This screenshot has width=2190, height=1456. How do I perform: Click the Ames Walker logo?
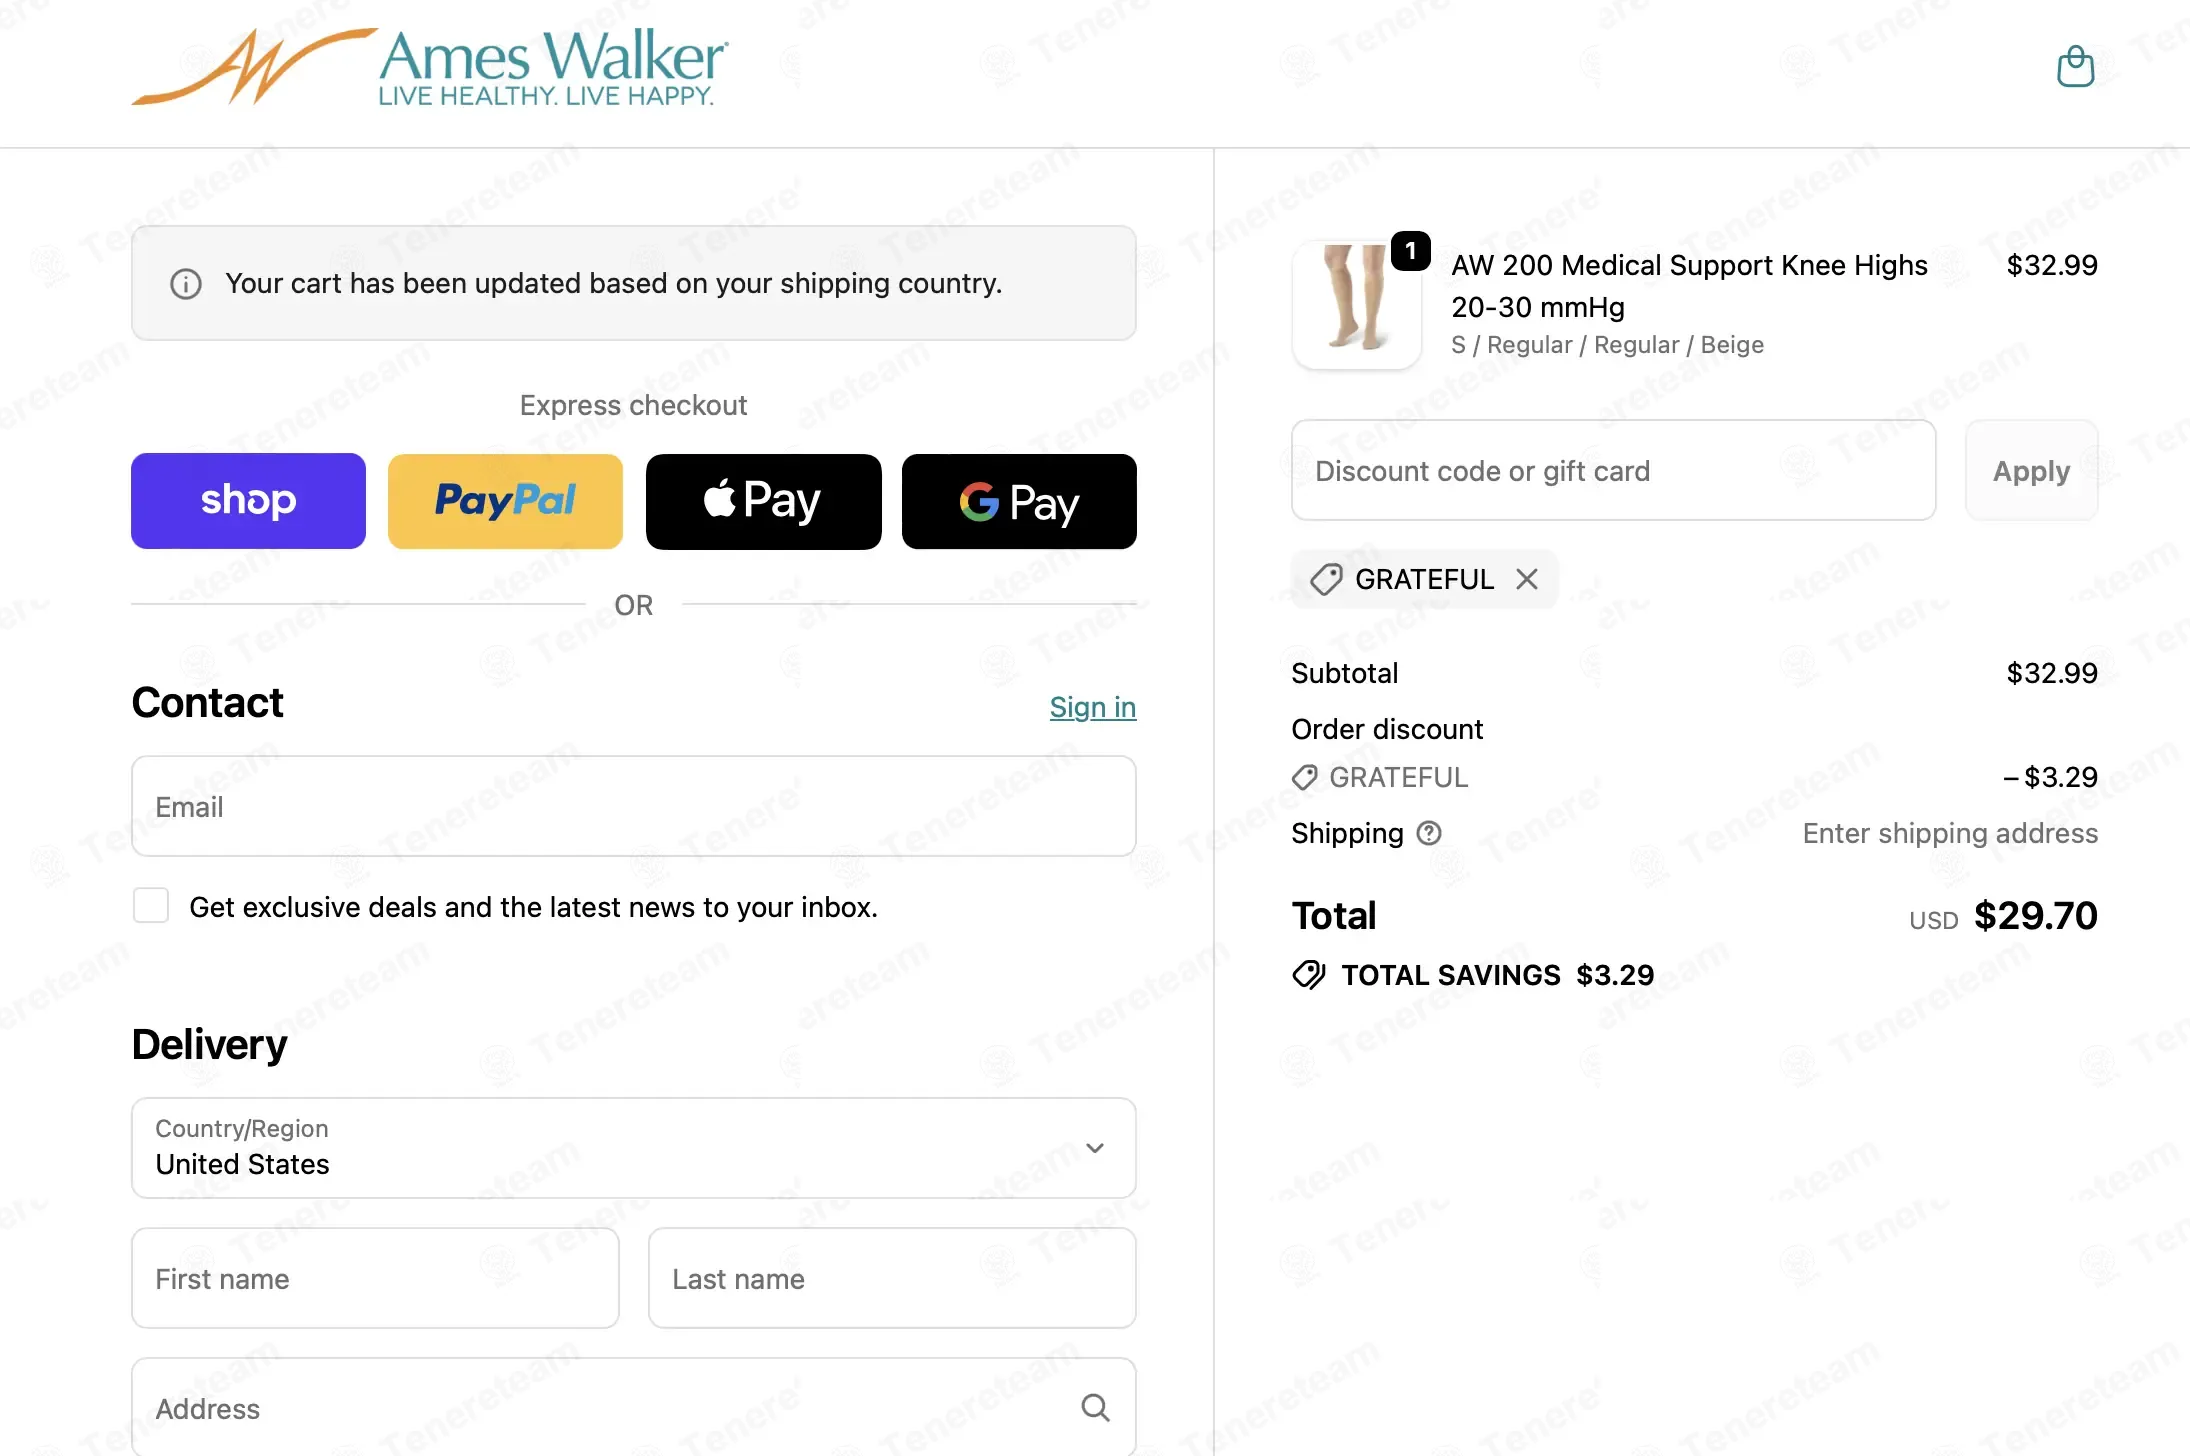pyautogui.click(x=430, y=67)
